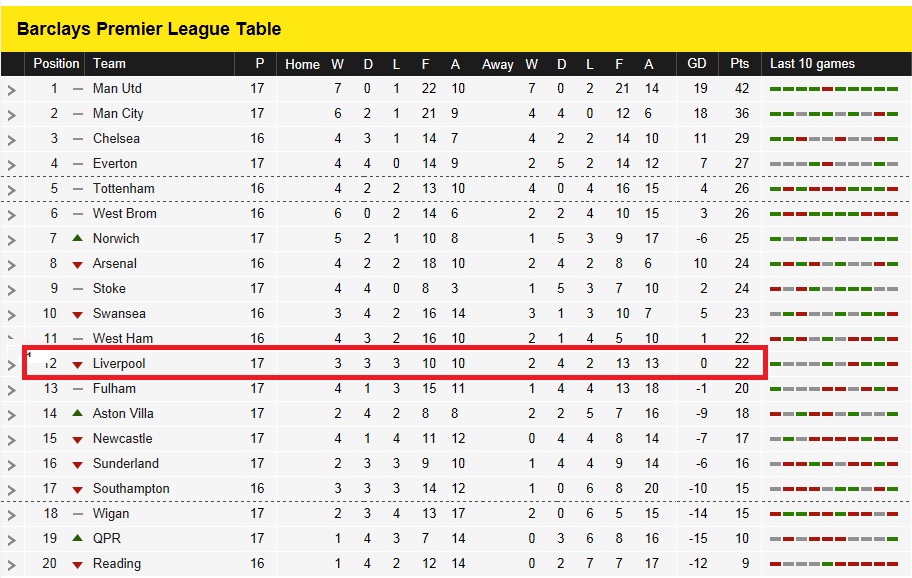The width and height of the screenshot is (912, 578).
Task: Click Swansea's red down arrow icon
Action: click(x=77, y=315)
